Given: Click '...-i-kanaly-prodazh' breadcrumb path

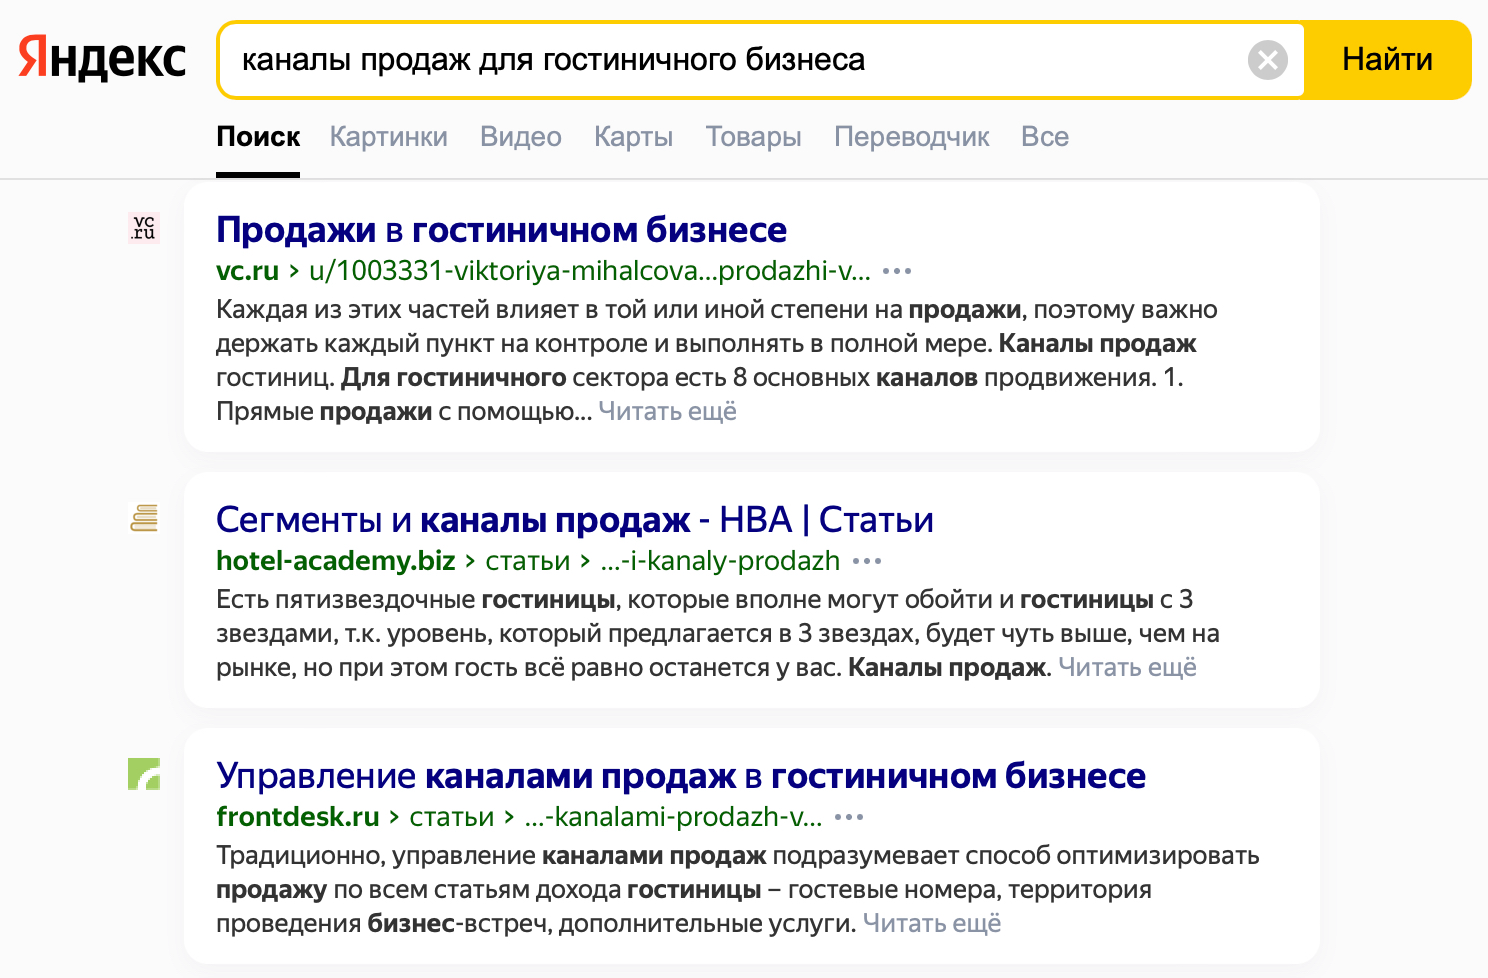Looking at the screenshot, I should 720,561.
